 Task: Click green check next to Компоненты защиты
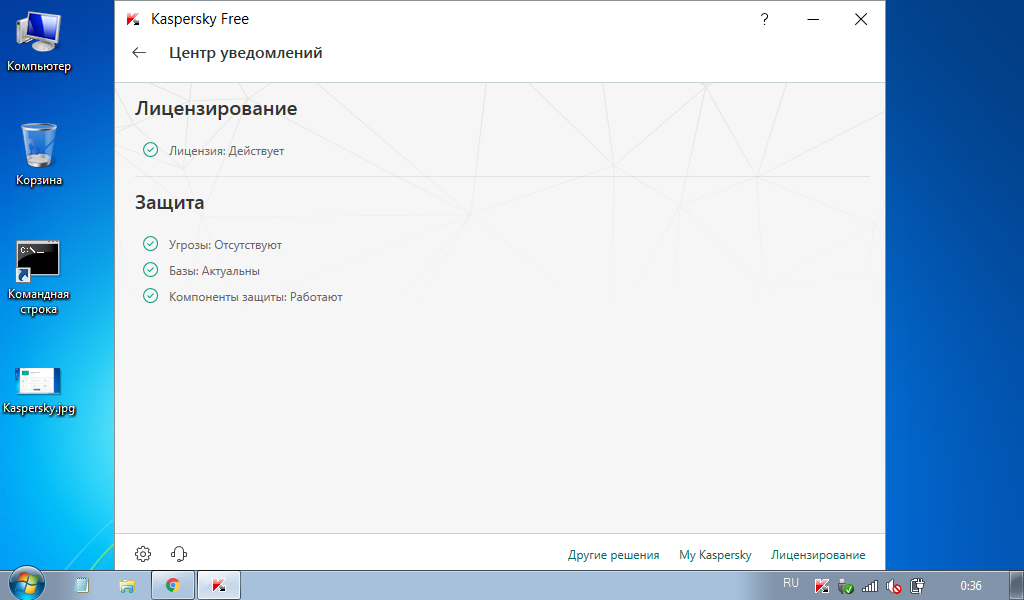(150, 296)
